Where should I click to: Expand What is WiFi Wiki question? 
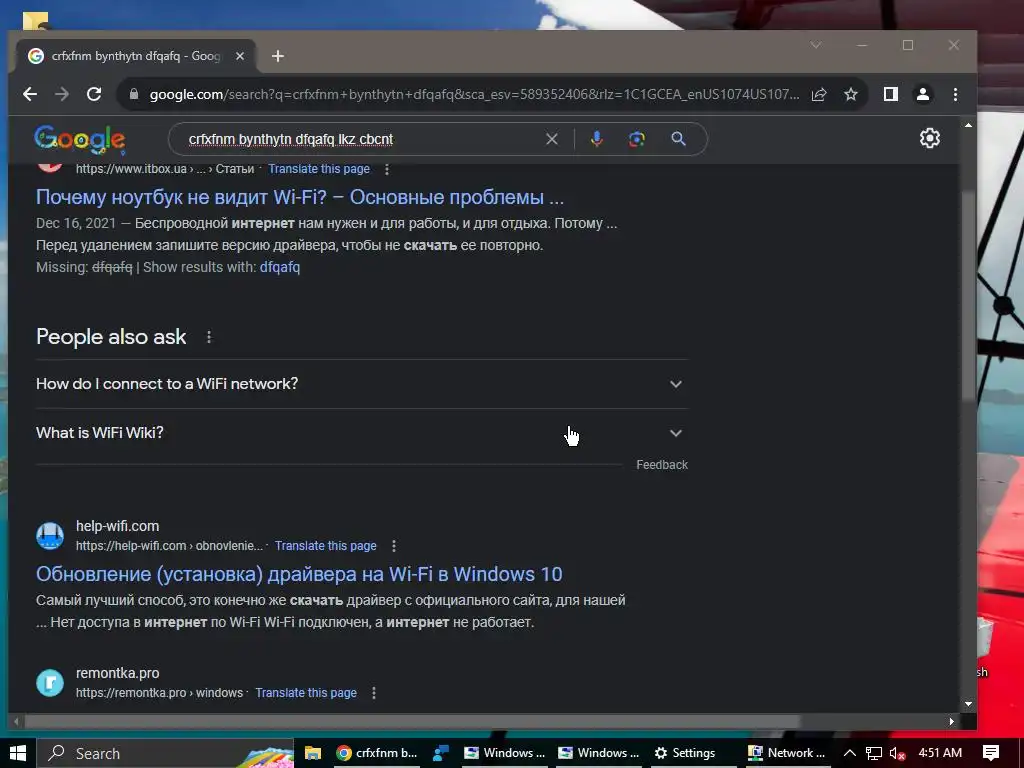362,433
